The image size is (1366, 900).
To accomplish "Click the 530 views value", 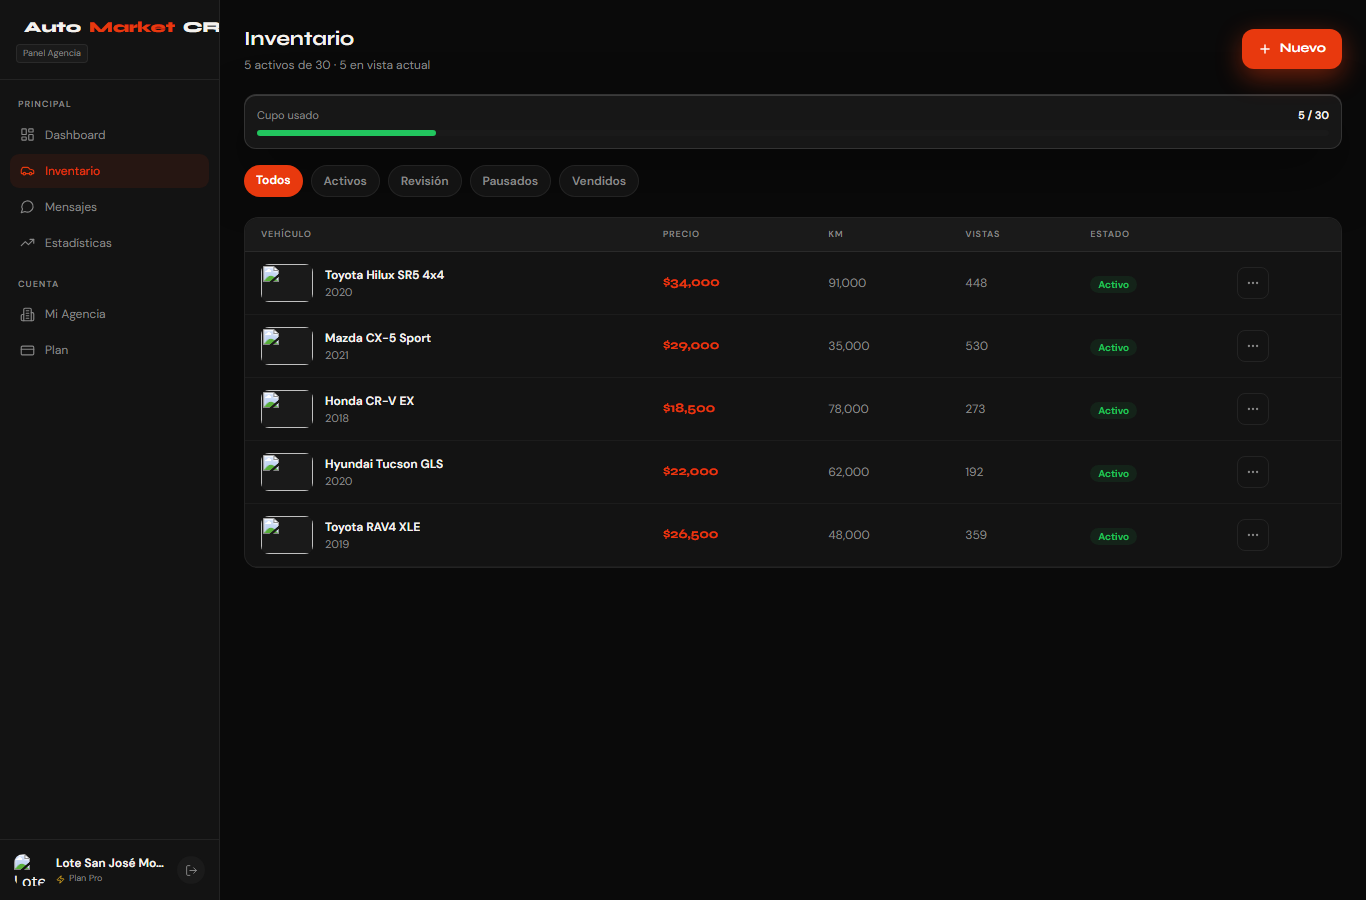I will coord(976,346).
